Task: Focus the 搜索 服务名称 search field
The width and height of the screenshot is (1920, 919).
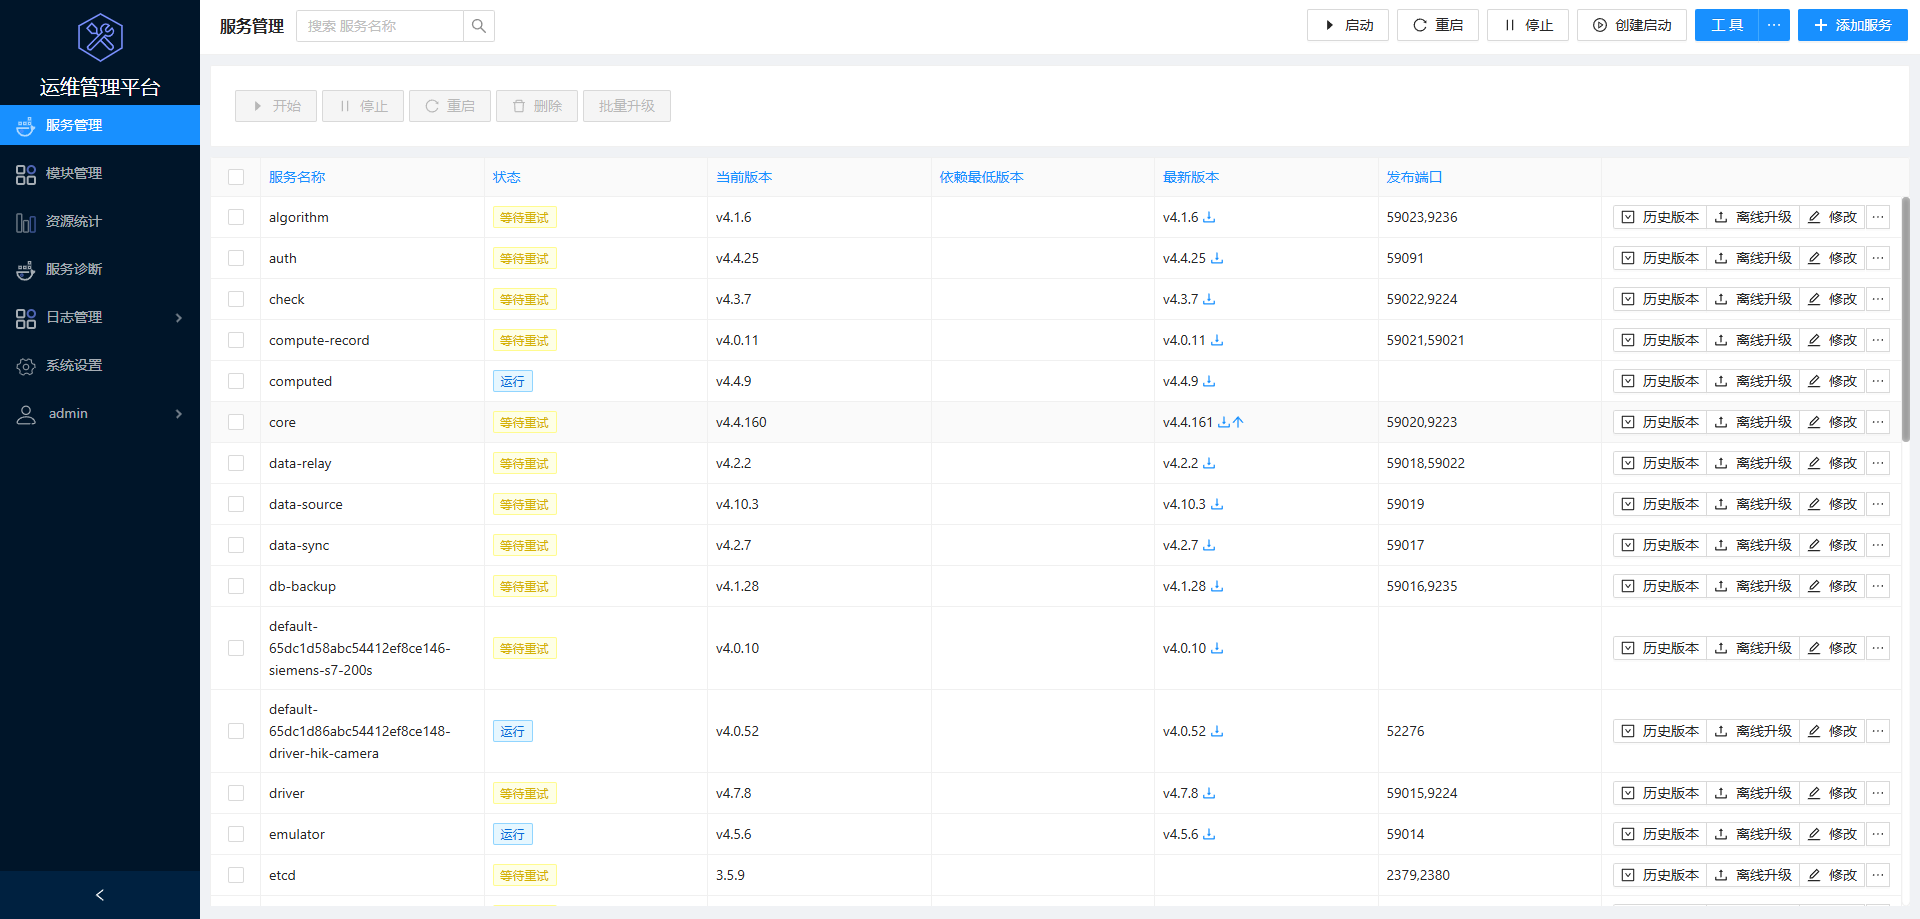Action: pos(380,26)
